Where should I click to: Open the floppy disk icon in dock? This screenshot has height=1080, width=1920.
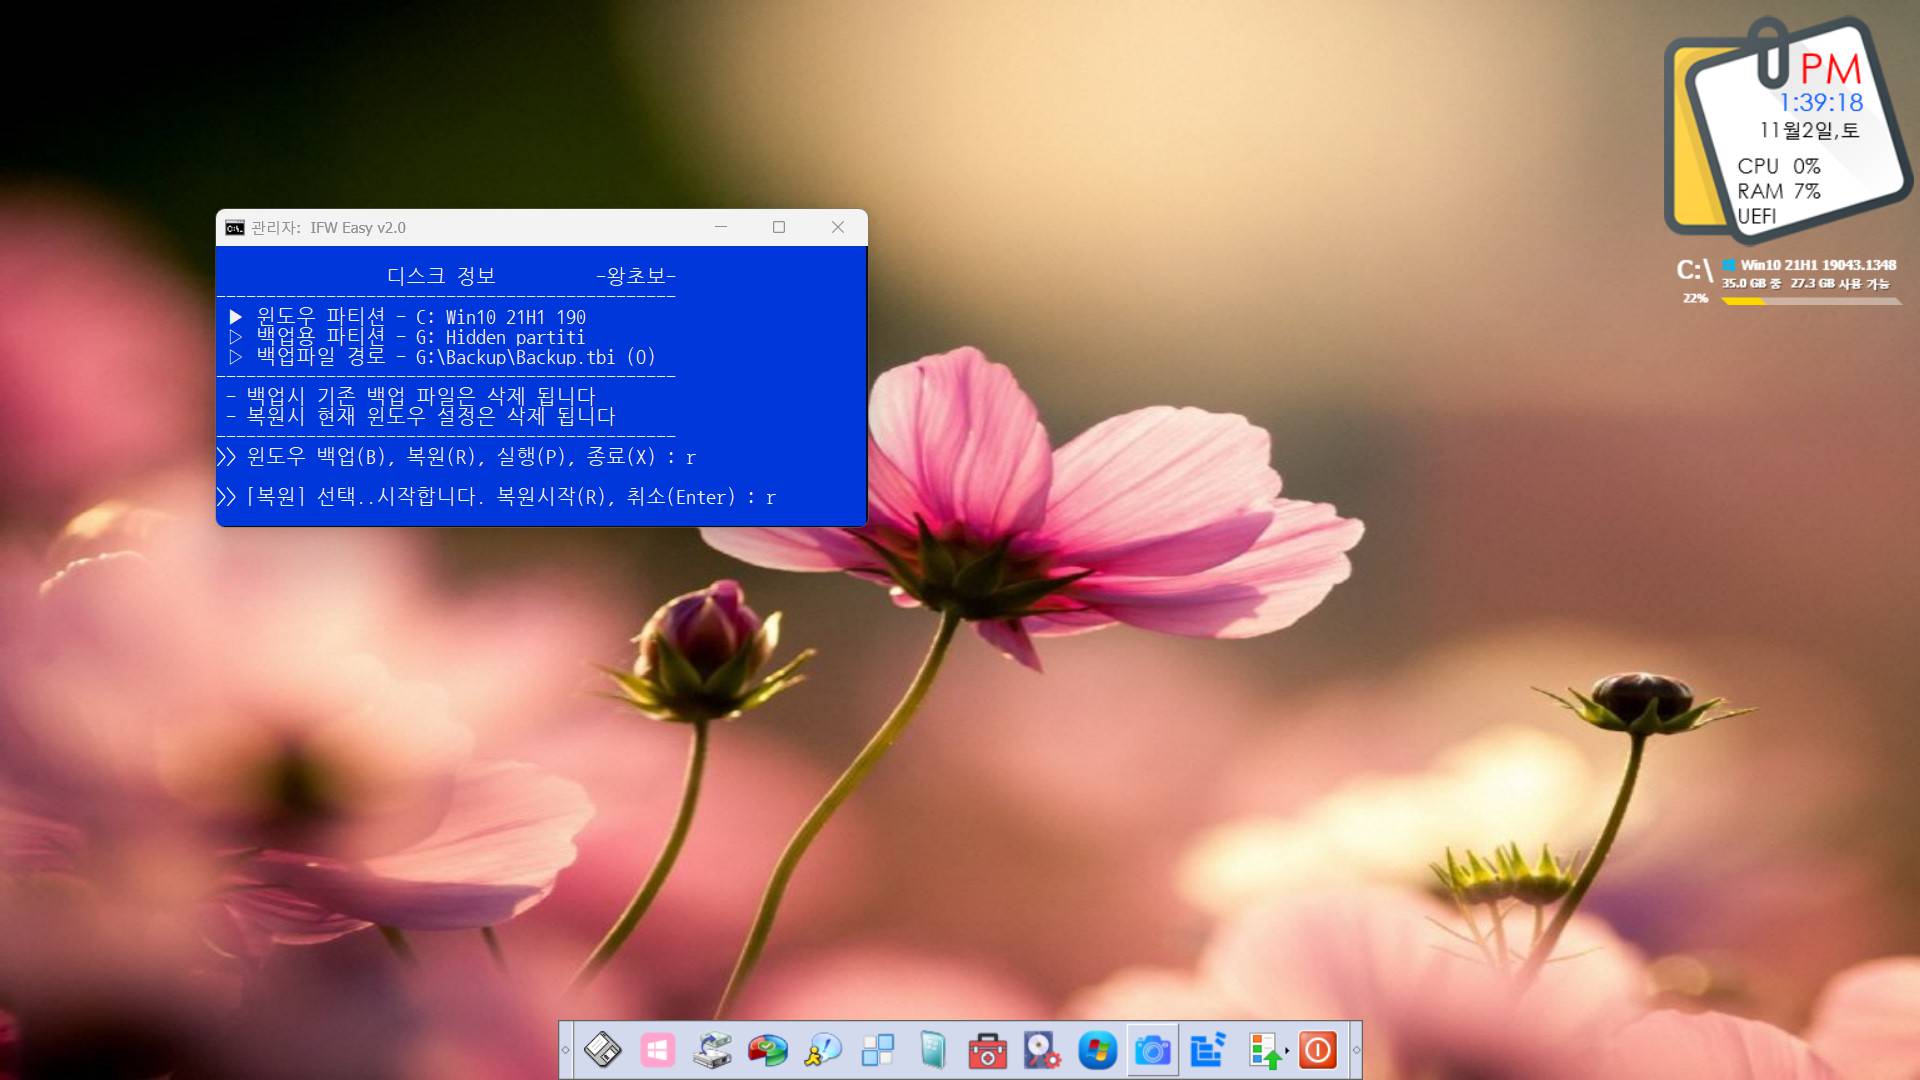(x=603, y=1050)
